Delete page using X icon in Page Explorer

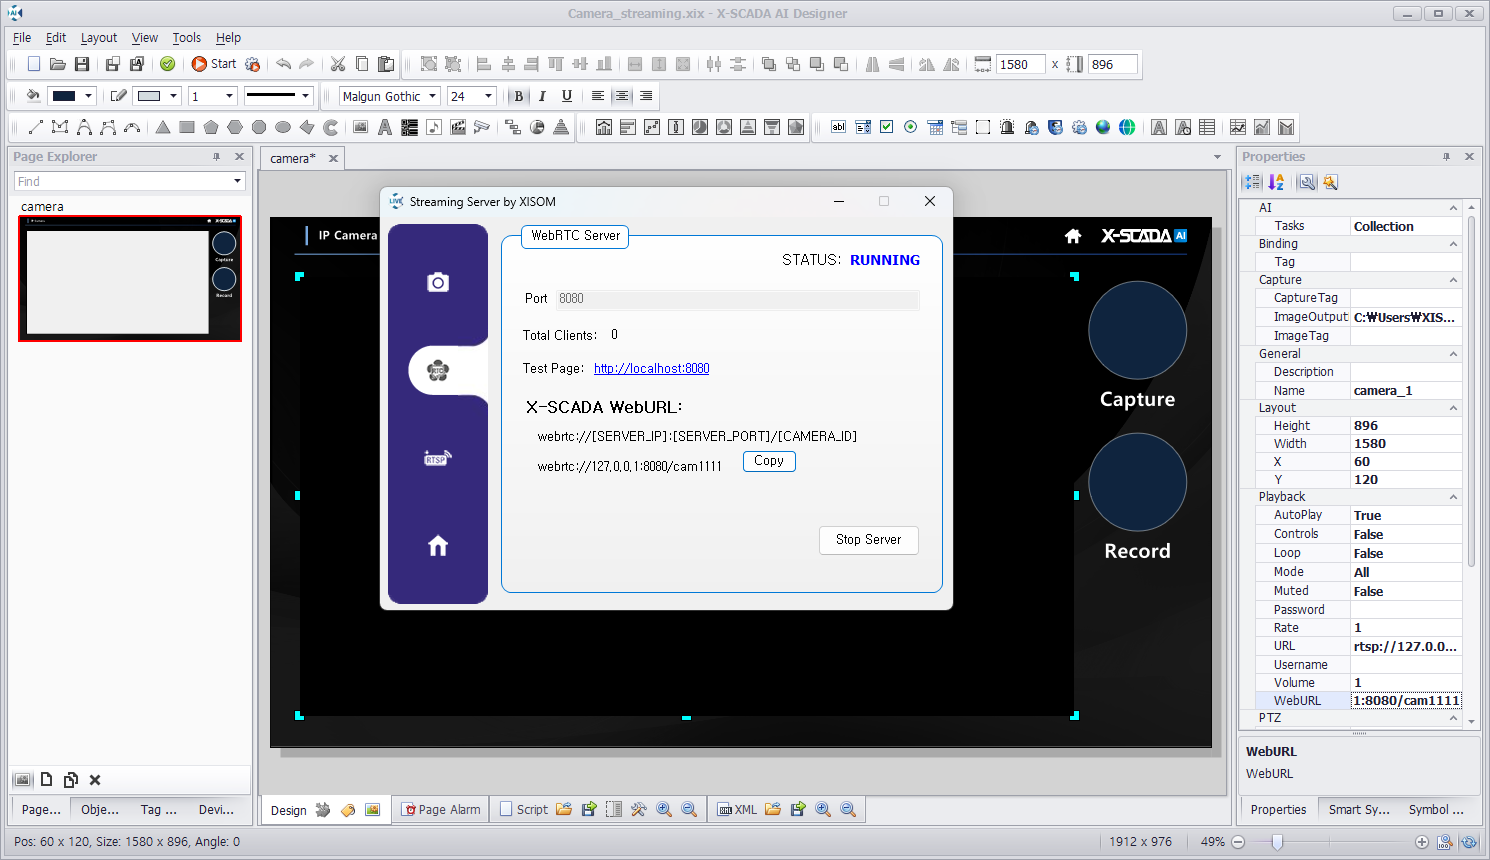coord(95,780)
